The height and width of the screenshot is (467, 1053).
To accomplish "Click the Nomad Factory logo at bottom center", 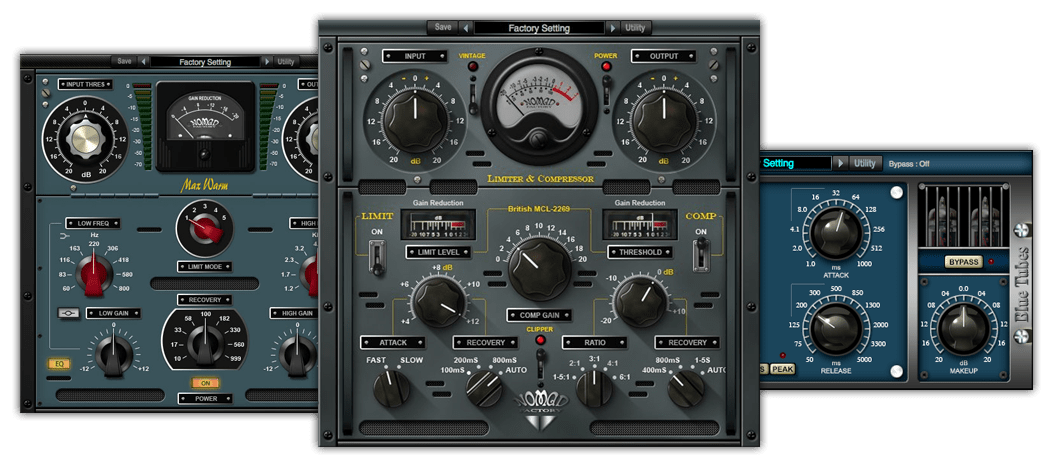I will [540, 410].
